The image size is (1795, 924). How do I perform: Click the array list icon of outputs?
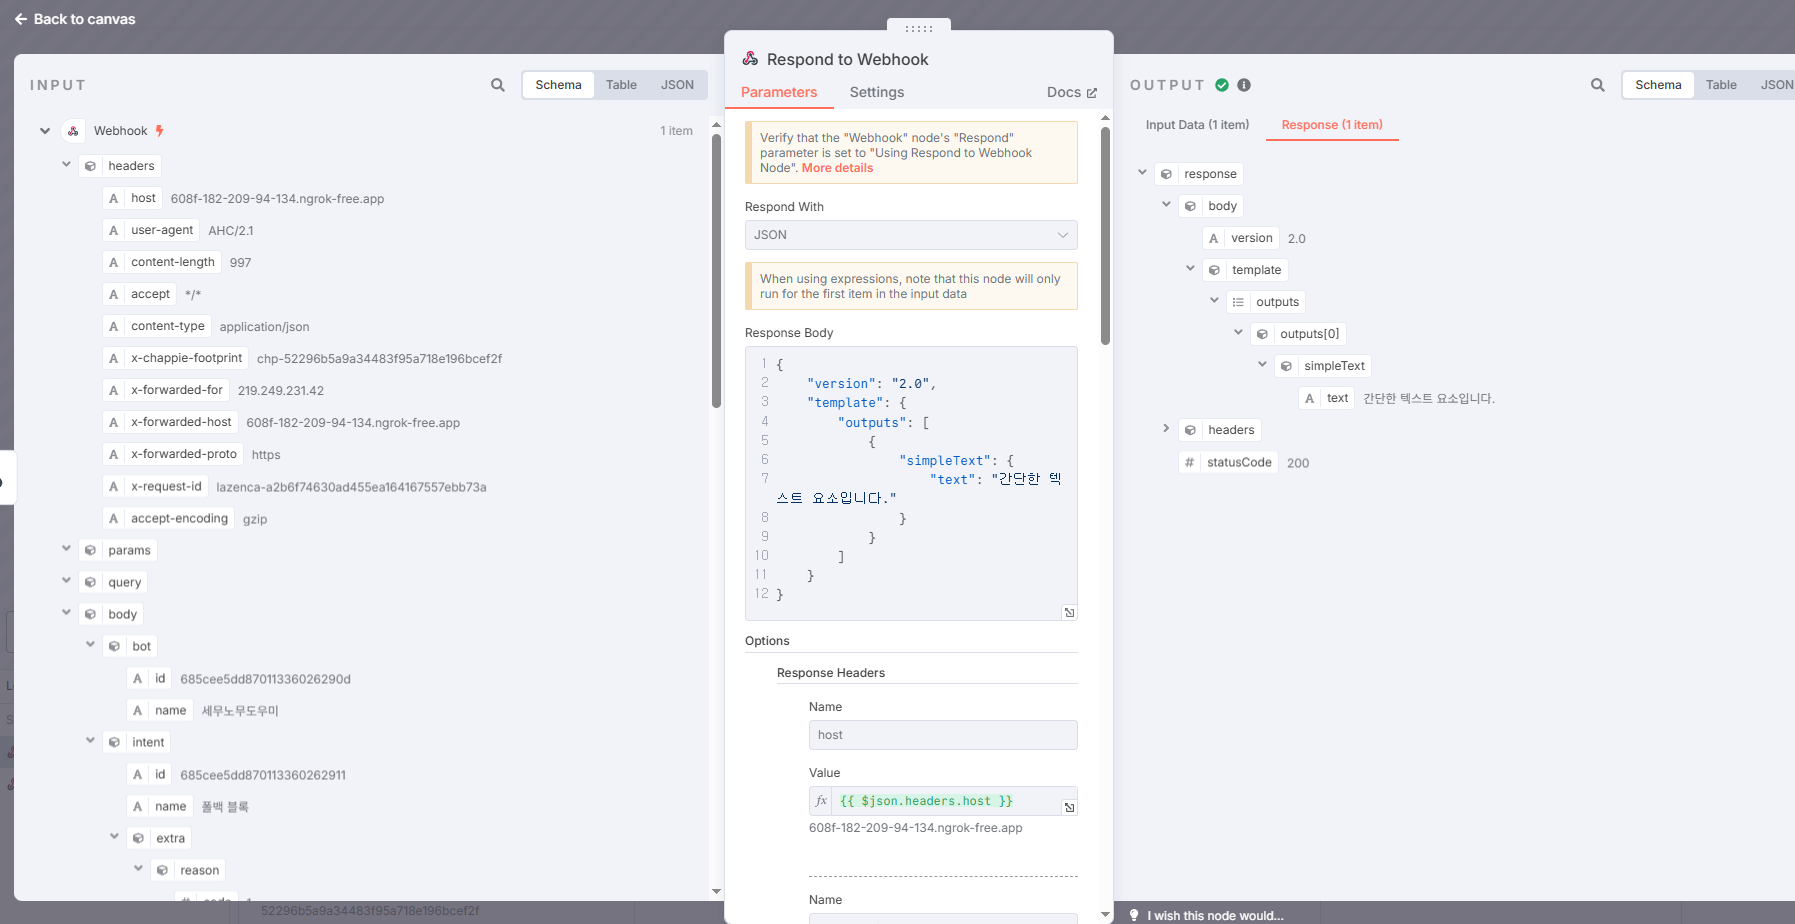(1238, 302)
